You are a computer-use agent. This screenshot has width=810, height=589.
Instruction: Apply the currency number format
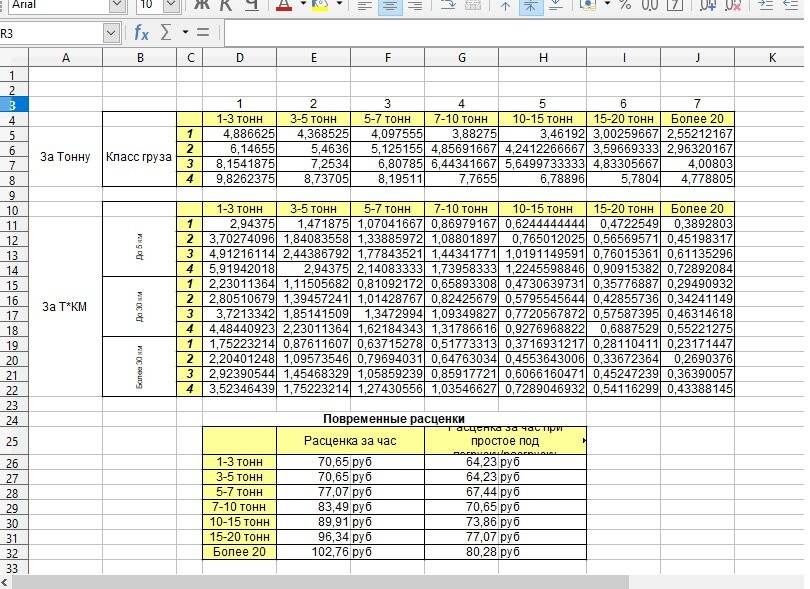pyautogui.click(x=587, y=5)
